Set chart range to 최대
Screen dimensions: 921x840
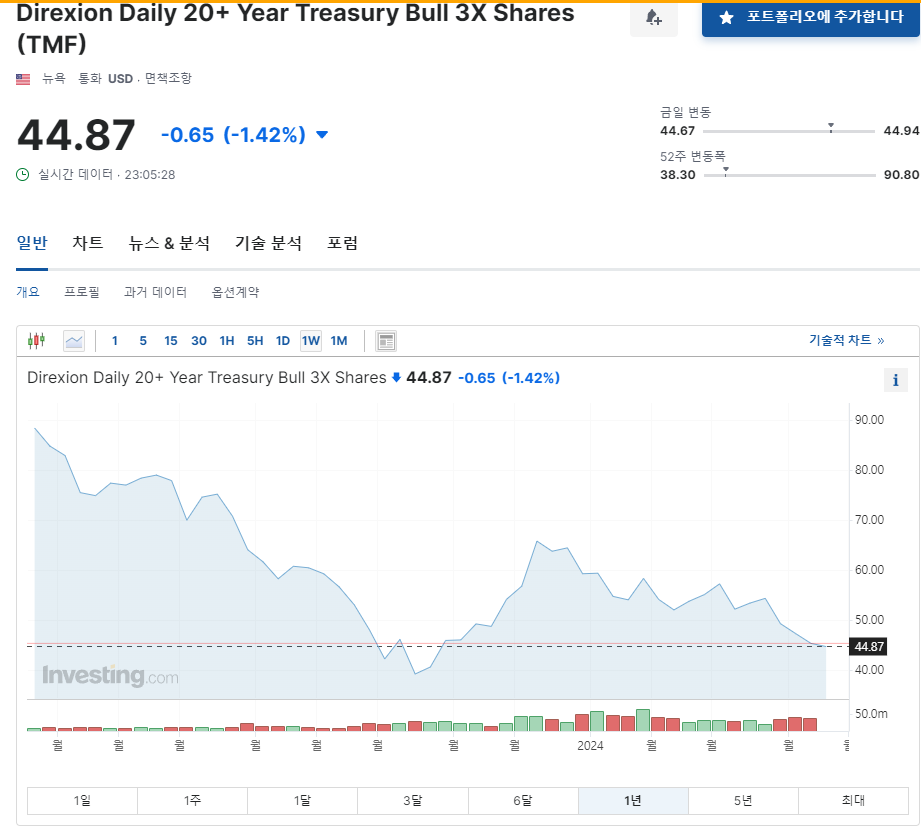[853, 801]
